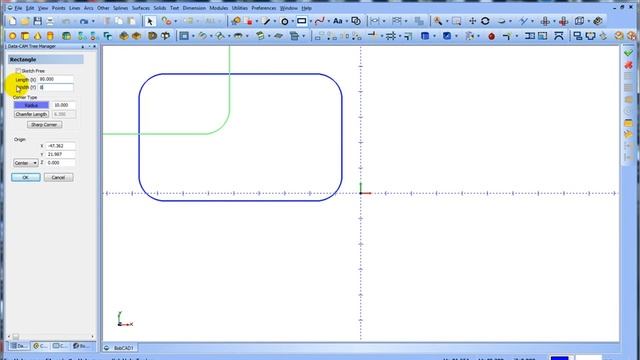Screen dimensions: 640x360
Task: Print using the printer toolbar icon
Action: coord(50,21)
